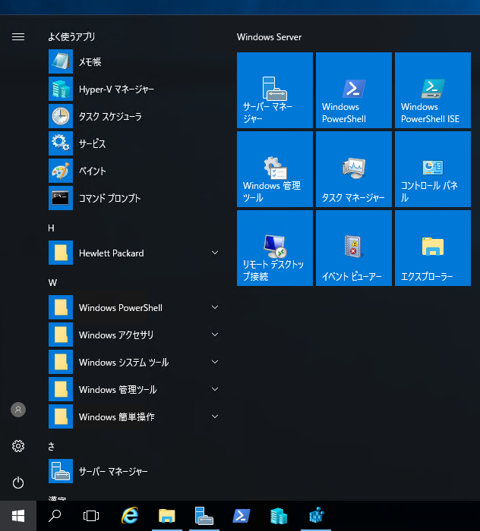This screenshot has width=480, height=531.
Task: Open PowerShell from taskbar
Action: [242, 516]
